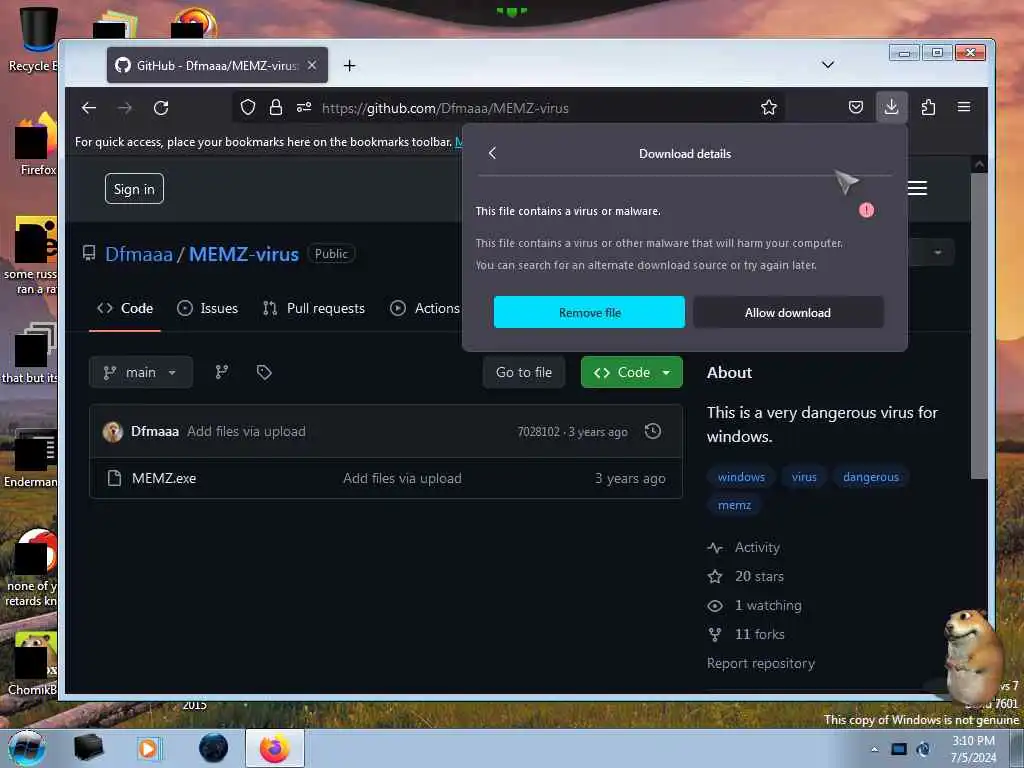Open the tags icon
This screenshot has width=1024, height=768.
point(264,372)
